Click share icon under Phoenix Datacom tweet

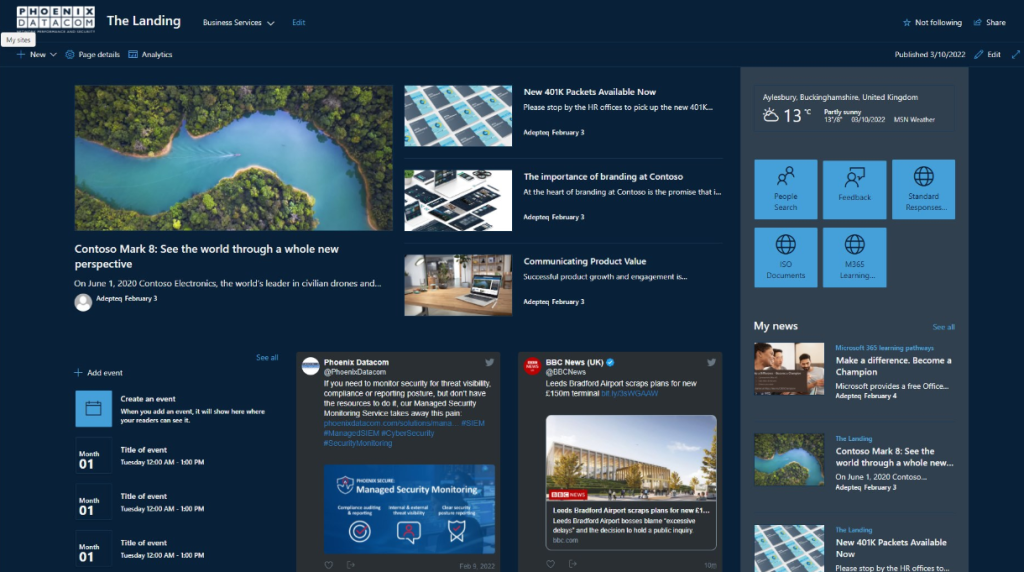click(x=351, y=565)
